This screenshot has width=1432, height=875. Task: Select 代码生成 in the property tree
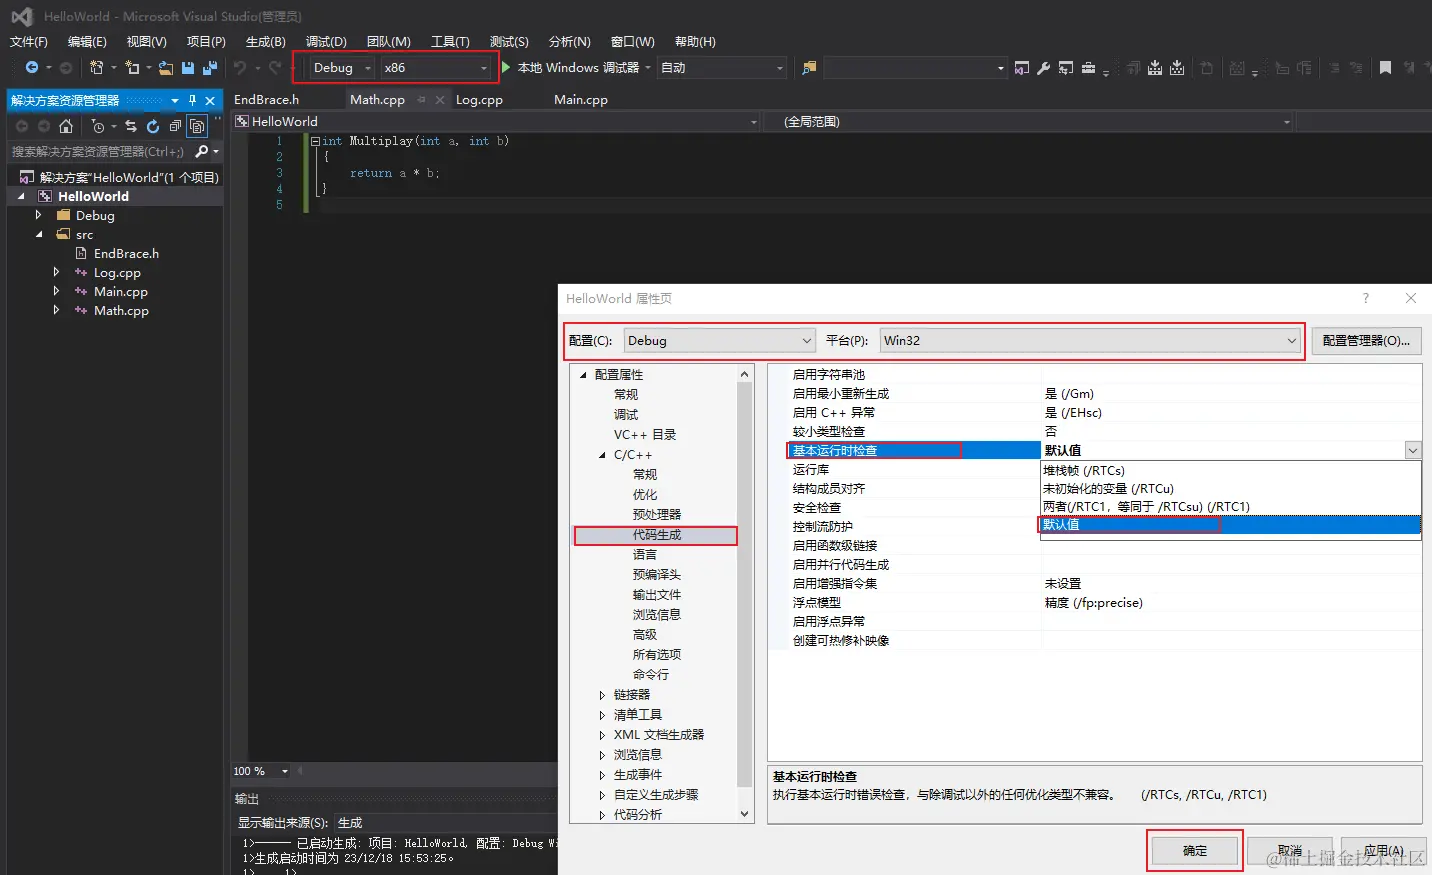coord(656,535)
